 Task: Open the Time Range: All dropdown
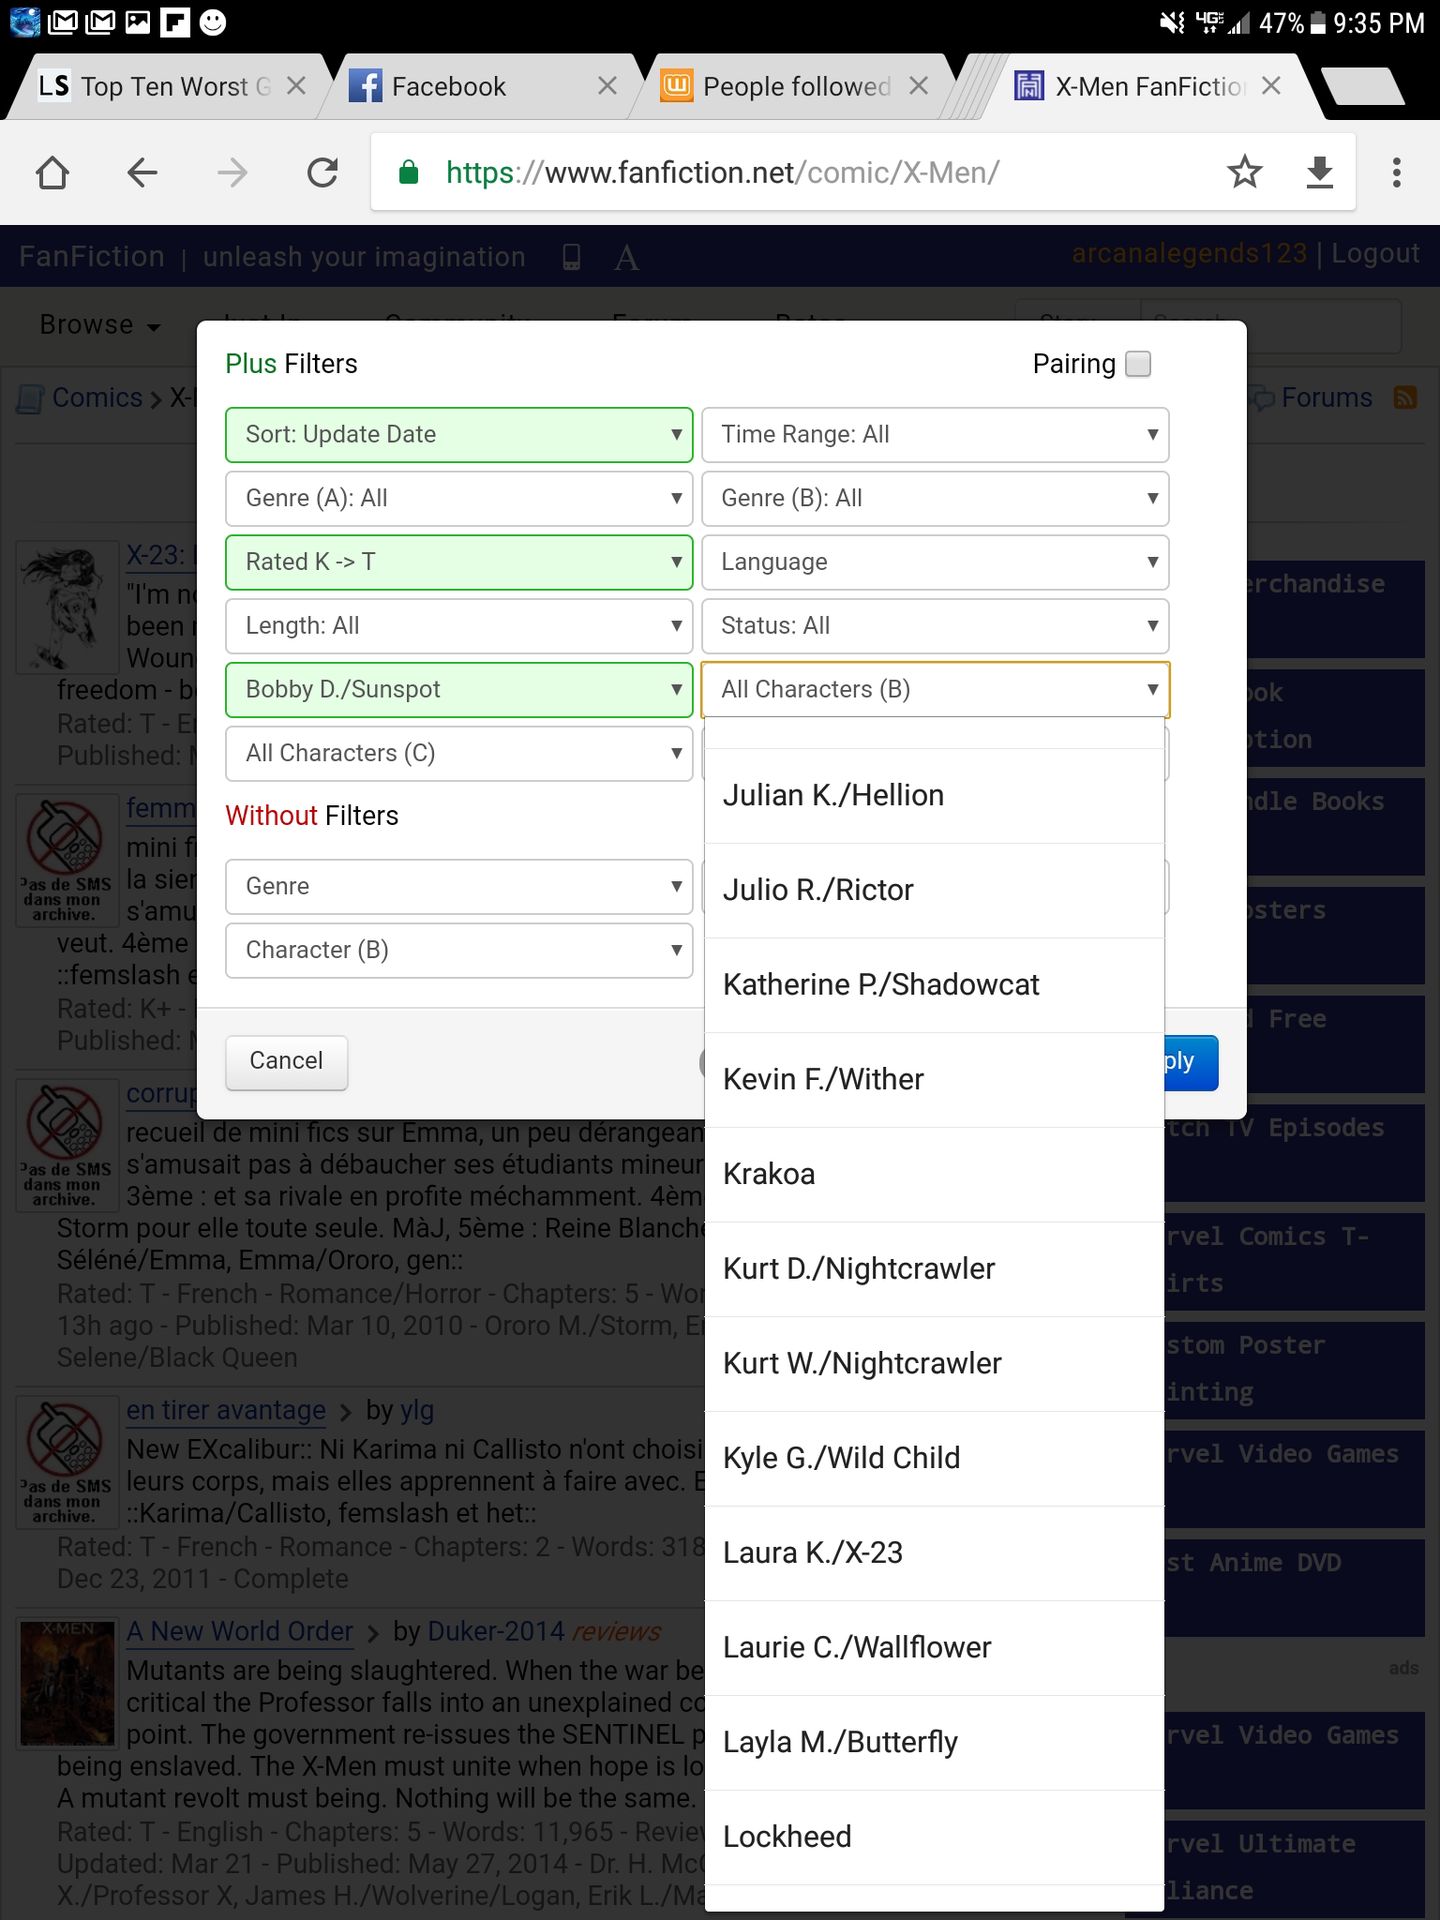click(935, 435)
